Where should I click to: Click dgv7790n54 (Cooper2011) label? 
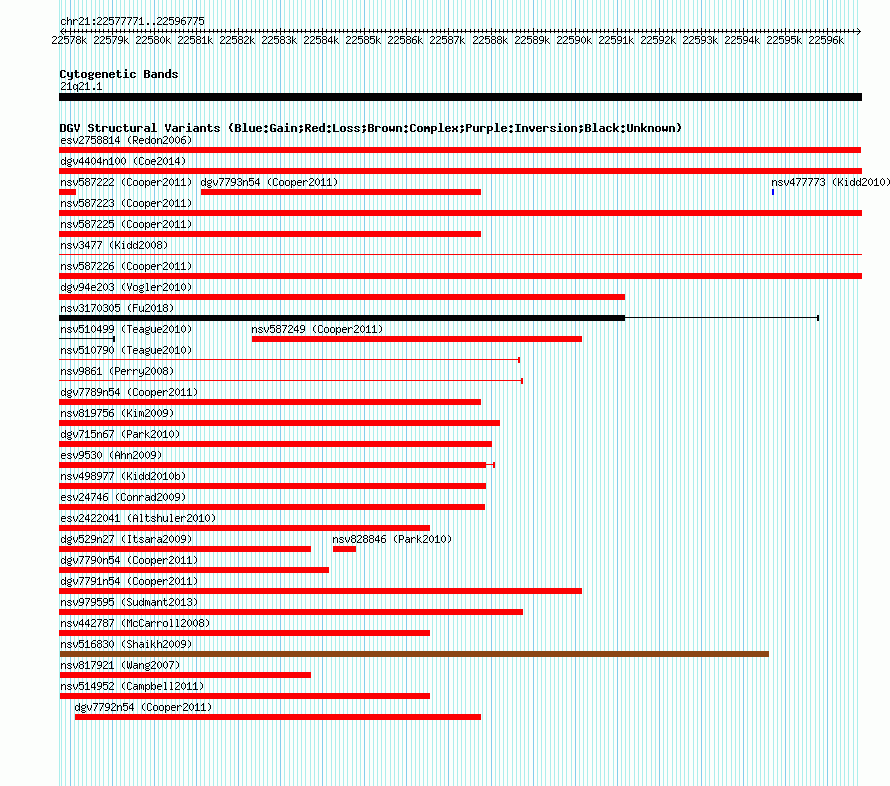129,560
